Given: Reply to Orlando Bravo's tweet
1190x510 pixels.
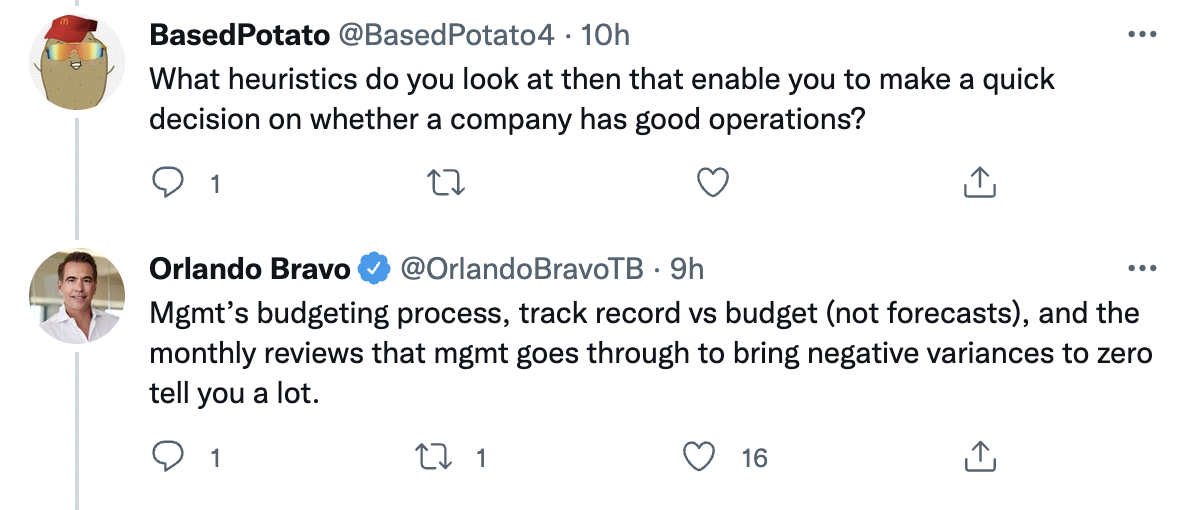Looking at the screenshot, I should tap(168, 456).
